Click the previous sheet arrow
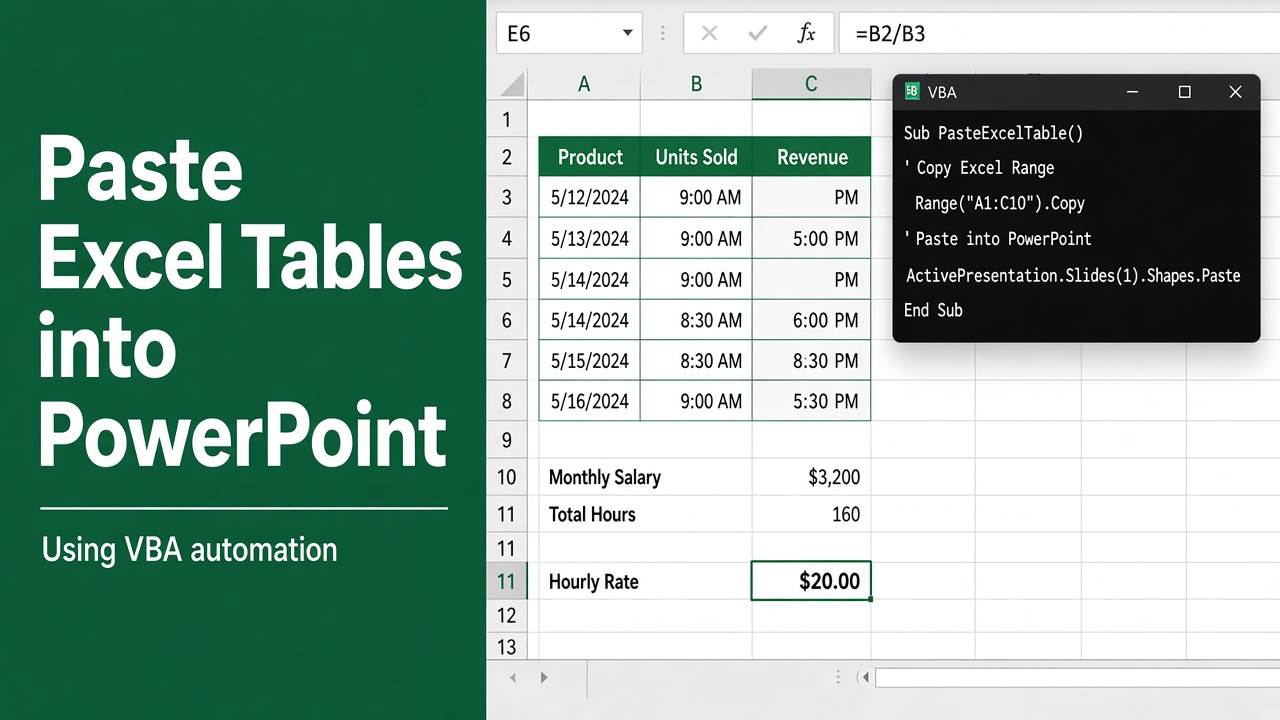Viewport: 1280px width, 720px height. click(513, 678)
